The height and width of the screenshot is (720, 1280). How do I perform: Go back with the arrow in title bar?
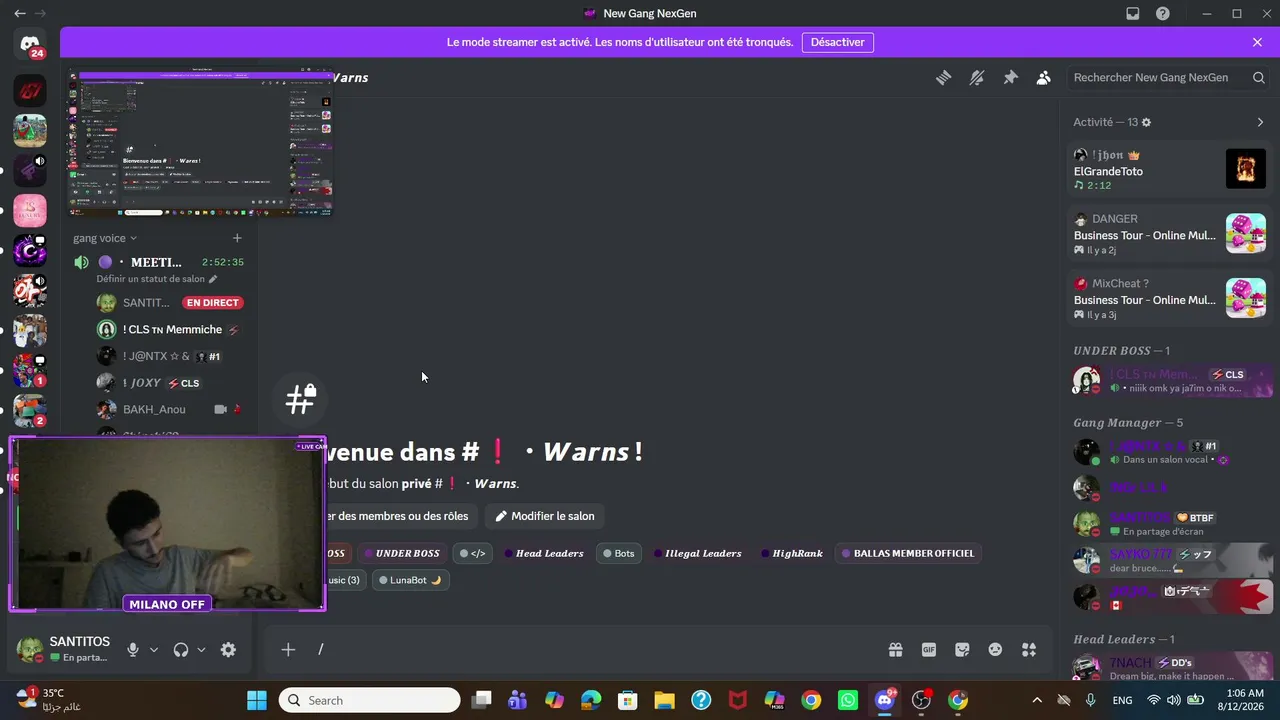[x=20, y=13]
